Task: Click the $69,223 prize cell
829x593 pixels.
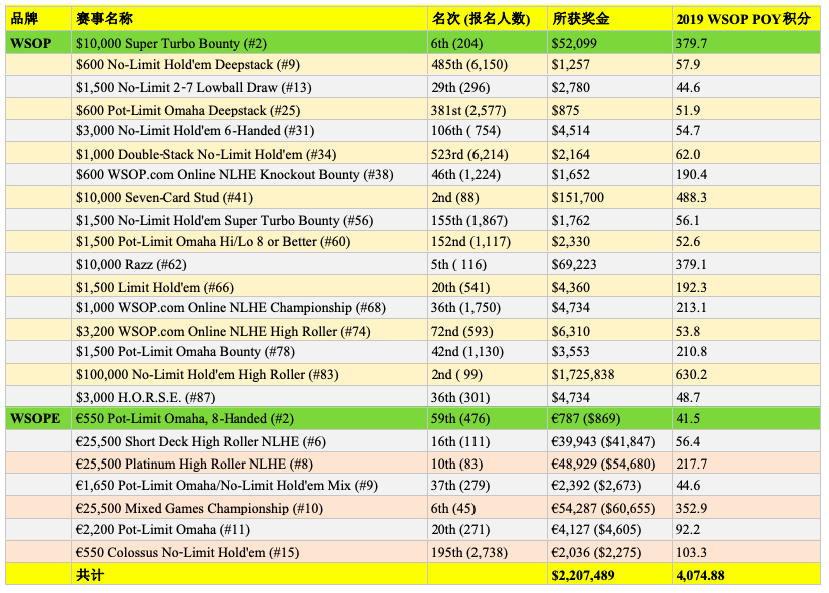Action: [x=610, y=264]
